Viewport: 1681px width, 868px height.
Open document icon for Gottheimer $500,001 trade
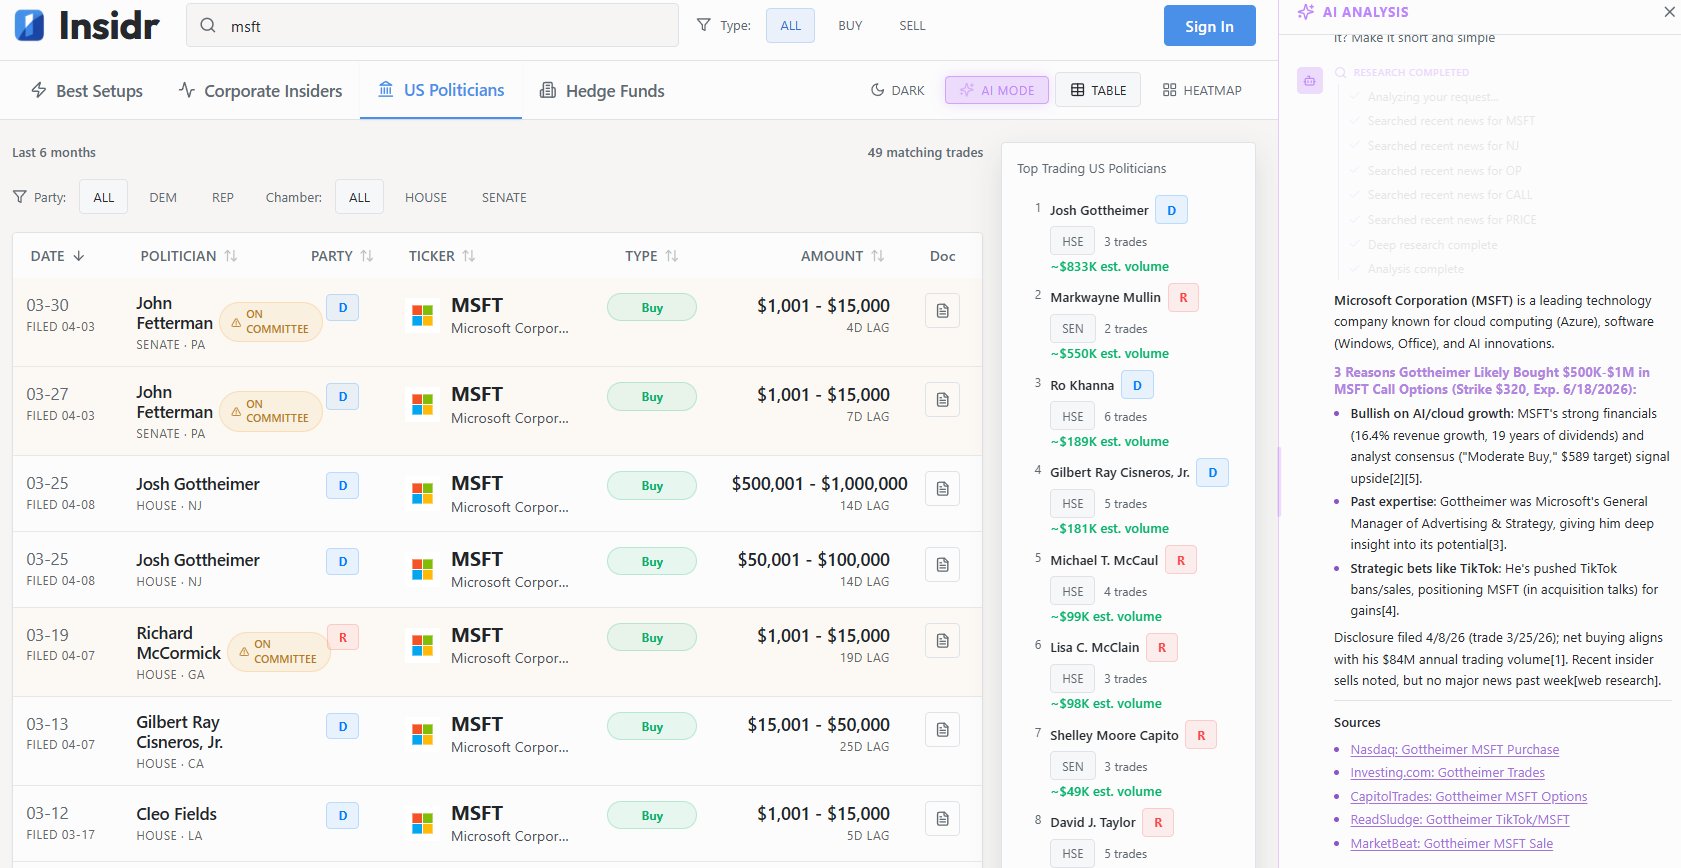coord(942,489)
